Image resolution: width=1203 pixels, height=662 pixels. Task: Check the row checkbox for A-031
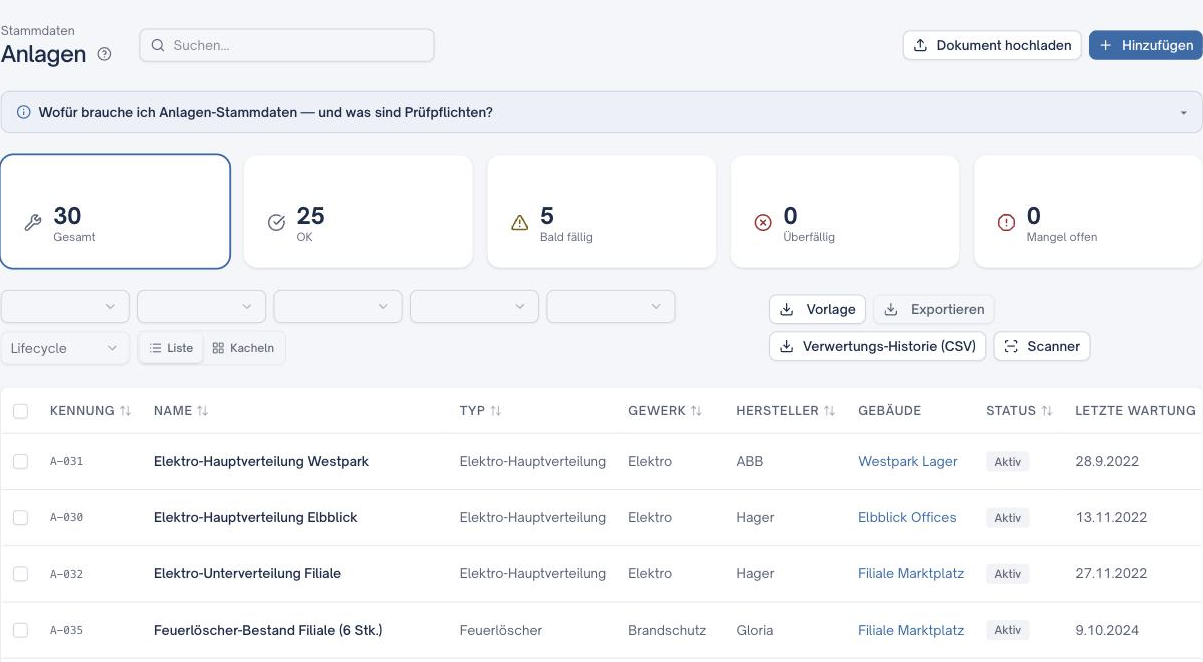tap(21, 461)
